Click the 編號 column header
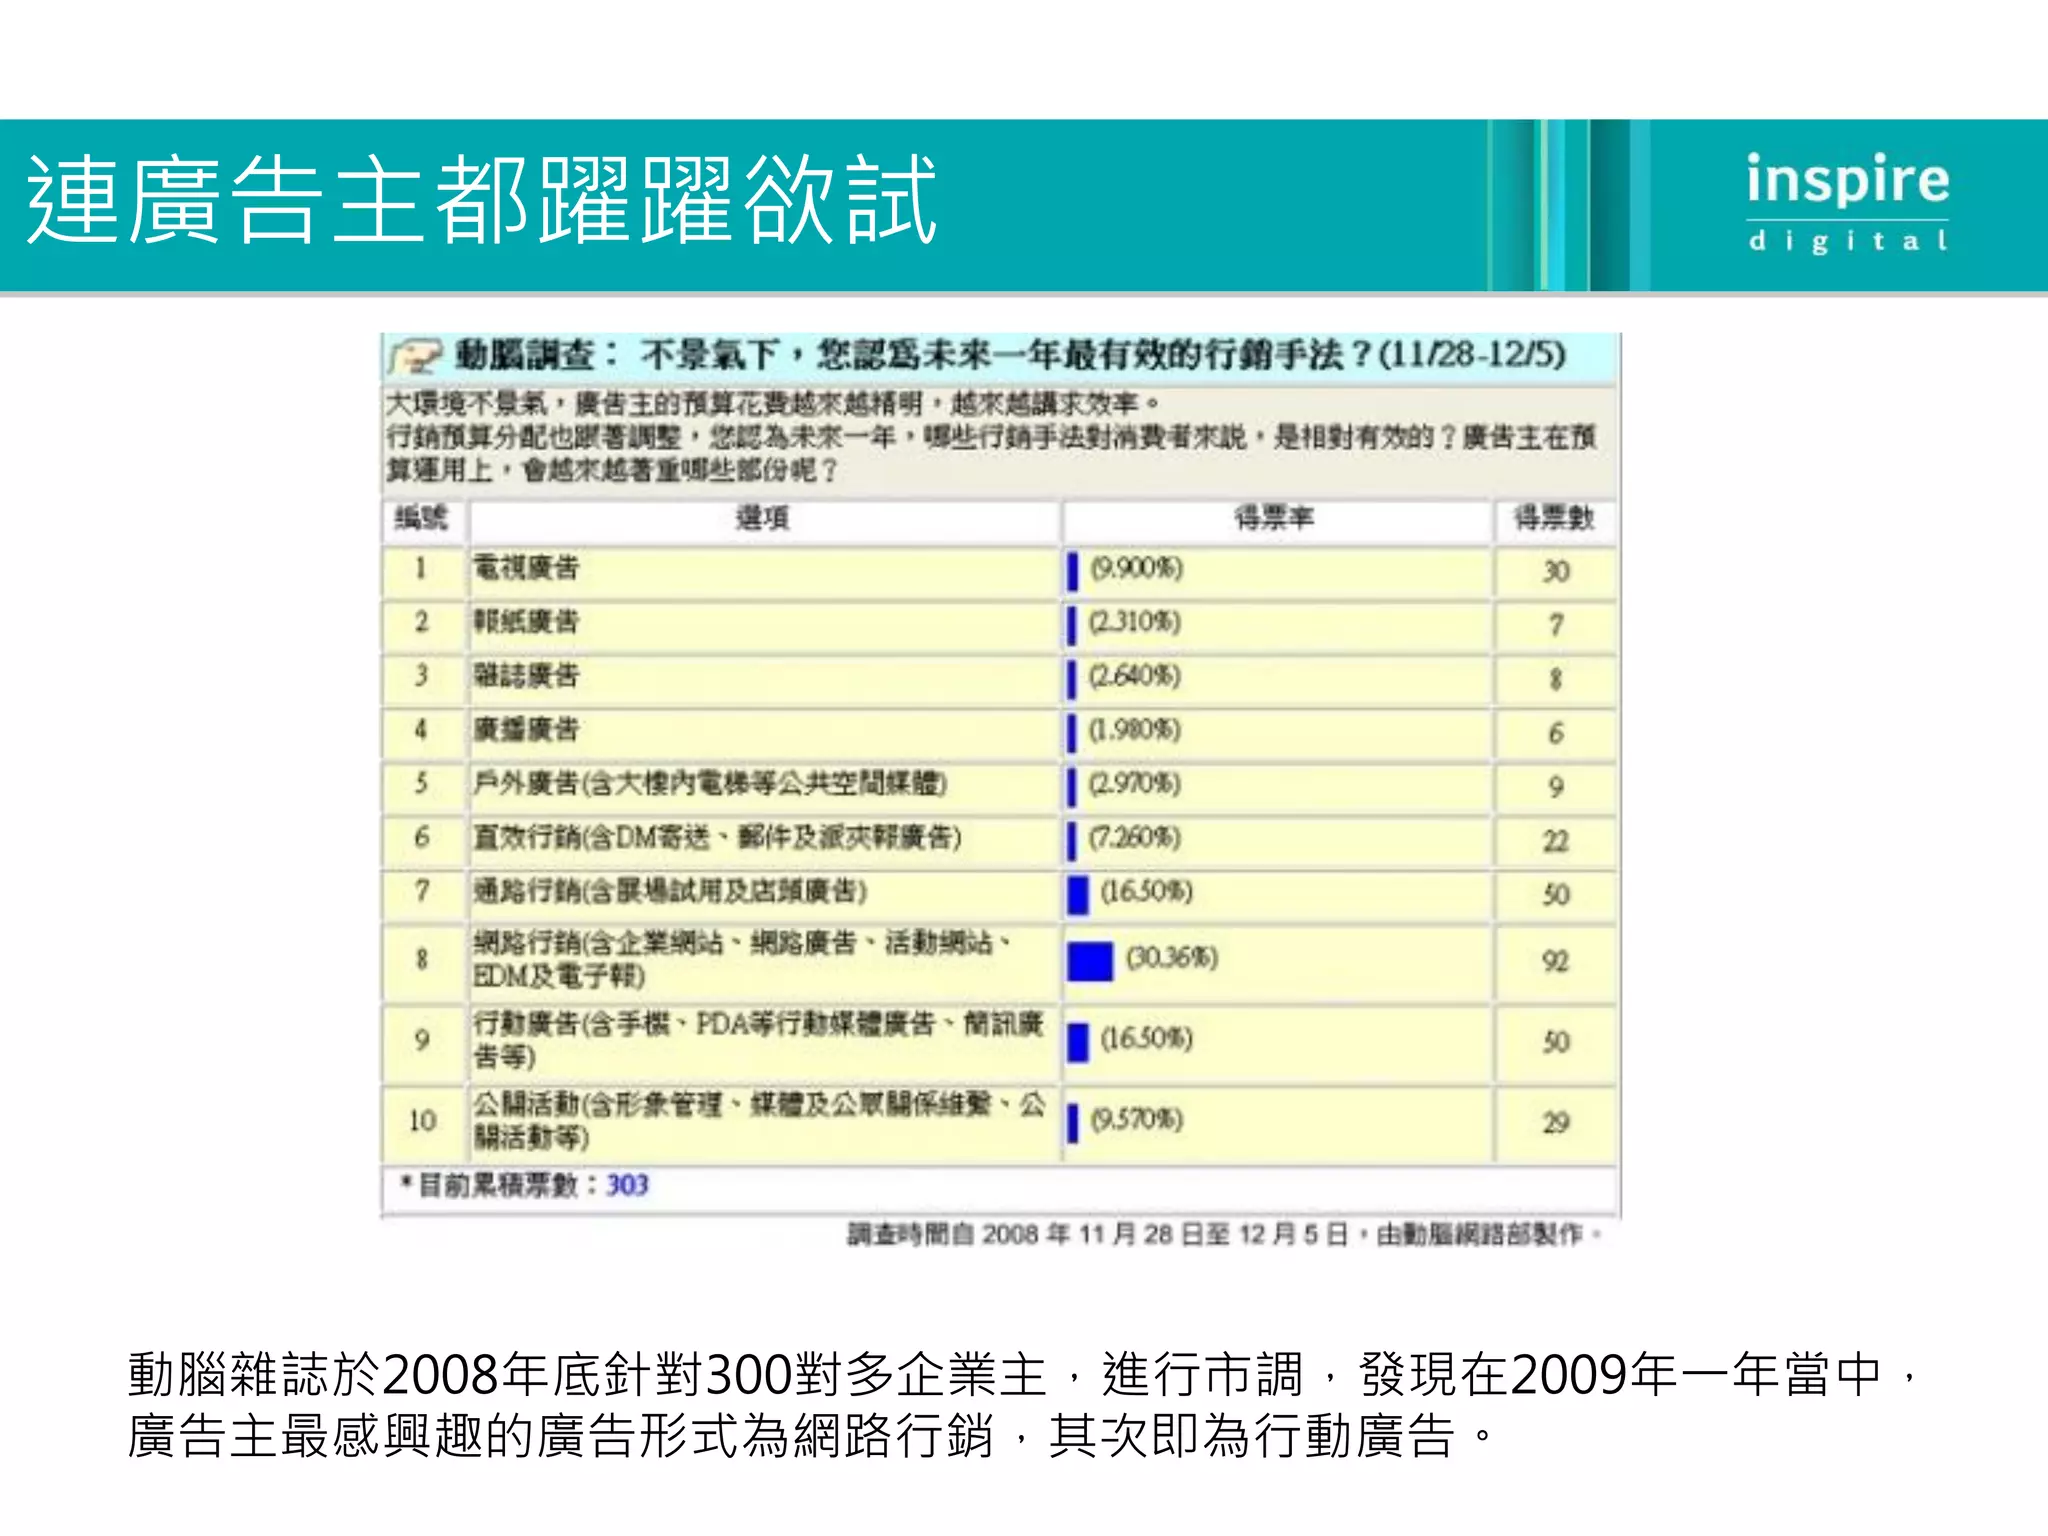This screenshot has height=1536, width=2048. click(x=421, y=518)
